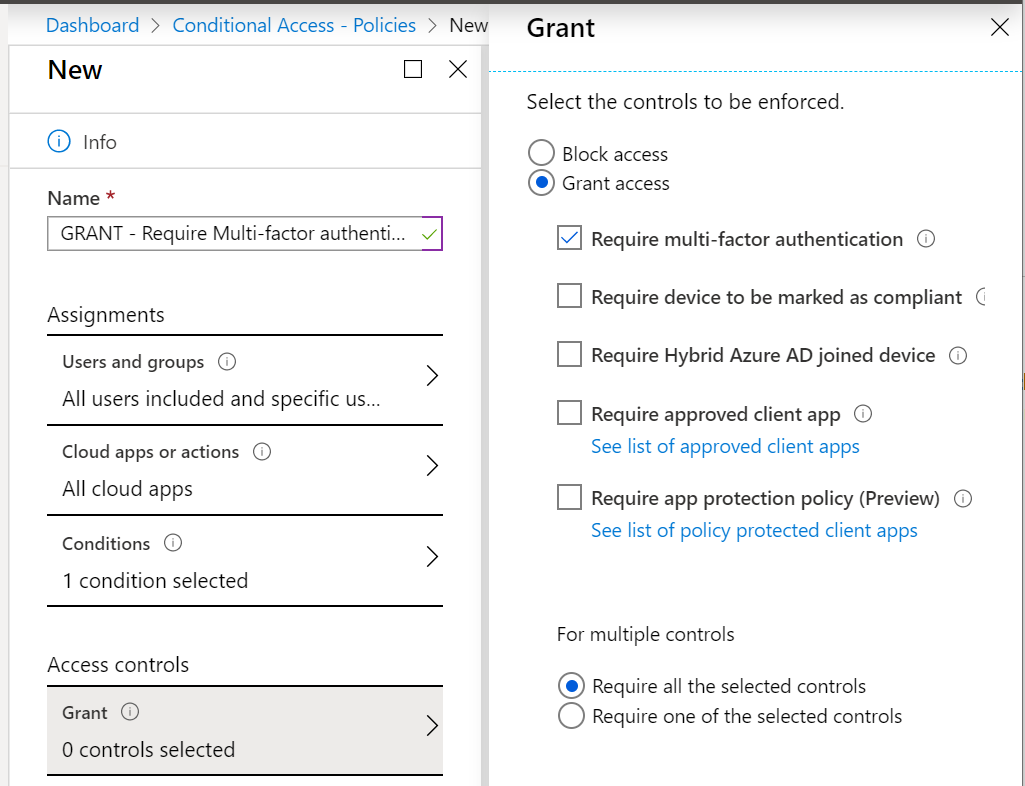
Task: Click the '1 condition selected' value
Action: [x=155, y=581]
